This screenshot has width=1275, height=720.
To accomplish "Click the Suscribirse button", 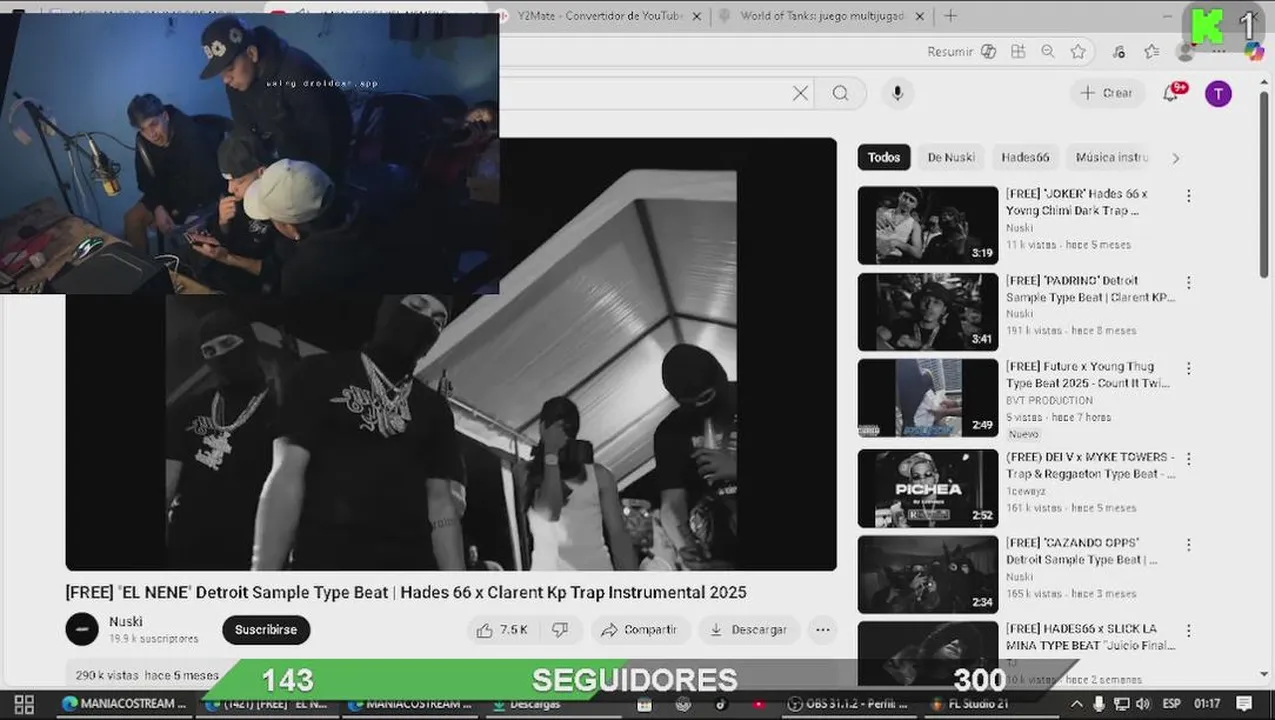I will point(266,630).
